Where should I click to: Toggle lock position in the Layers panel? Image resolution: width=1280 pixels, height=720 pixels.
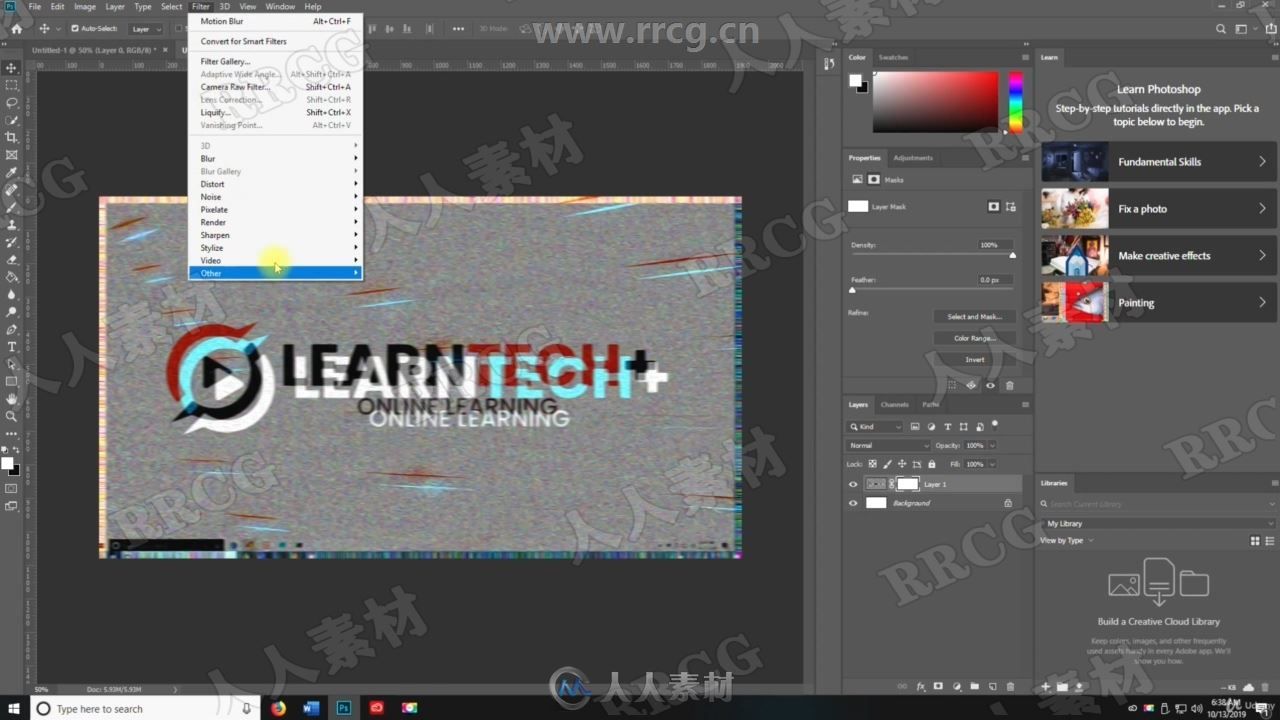point(902,464)
